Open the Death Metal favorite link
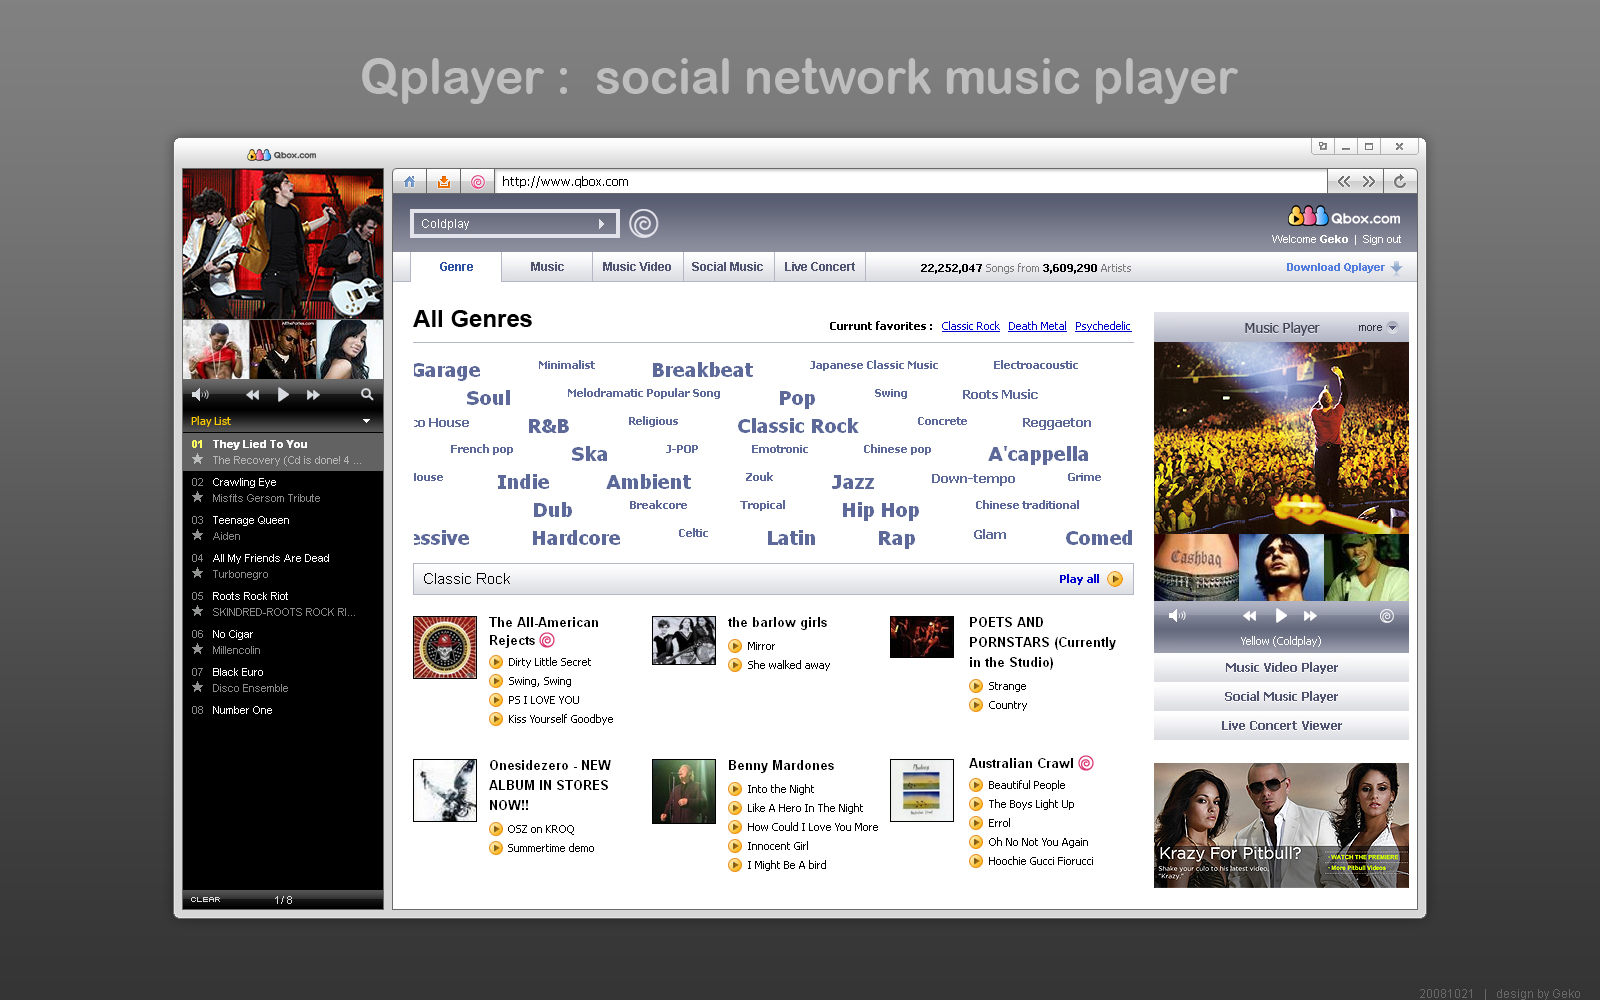The height and width of the screenshot is (1000, 1600). pyautogui.click(x=1037, y=326)
